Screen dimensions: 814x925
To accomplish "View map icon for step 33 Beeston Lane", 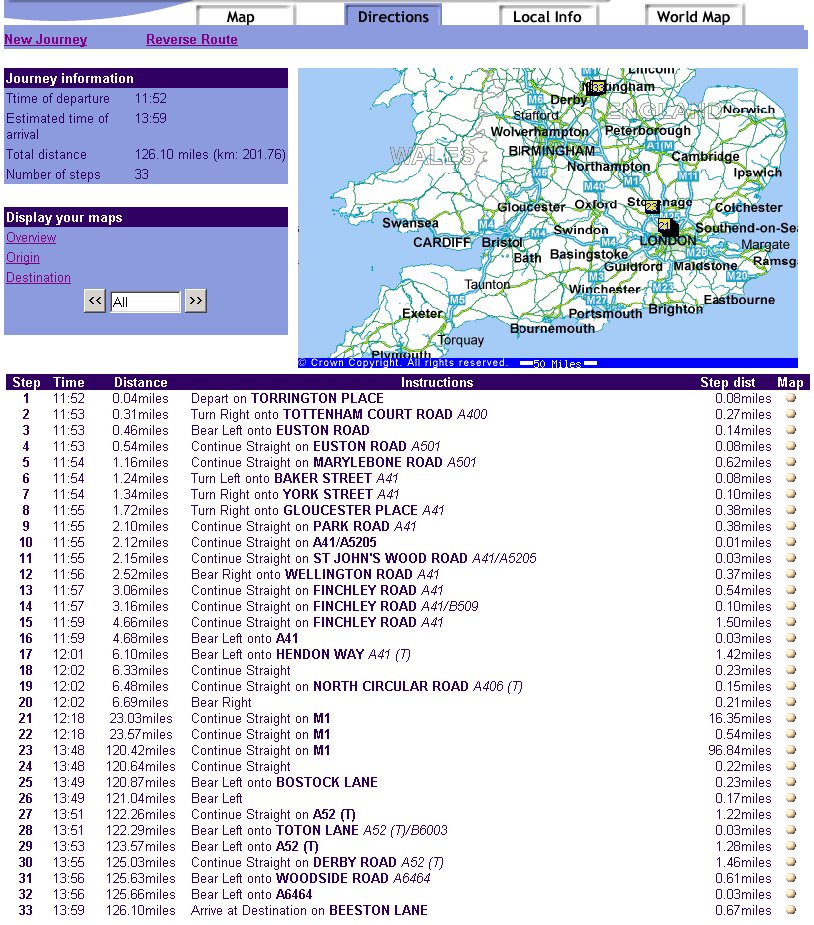I will (x=790, y=910).
